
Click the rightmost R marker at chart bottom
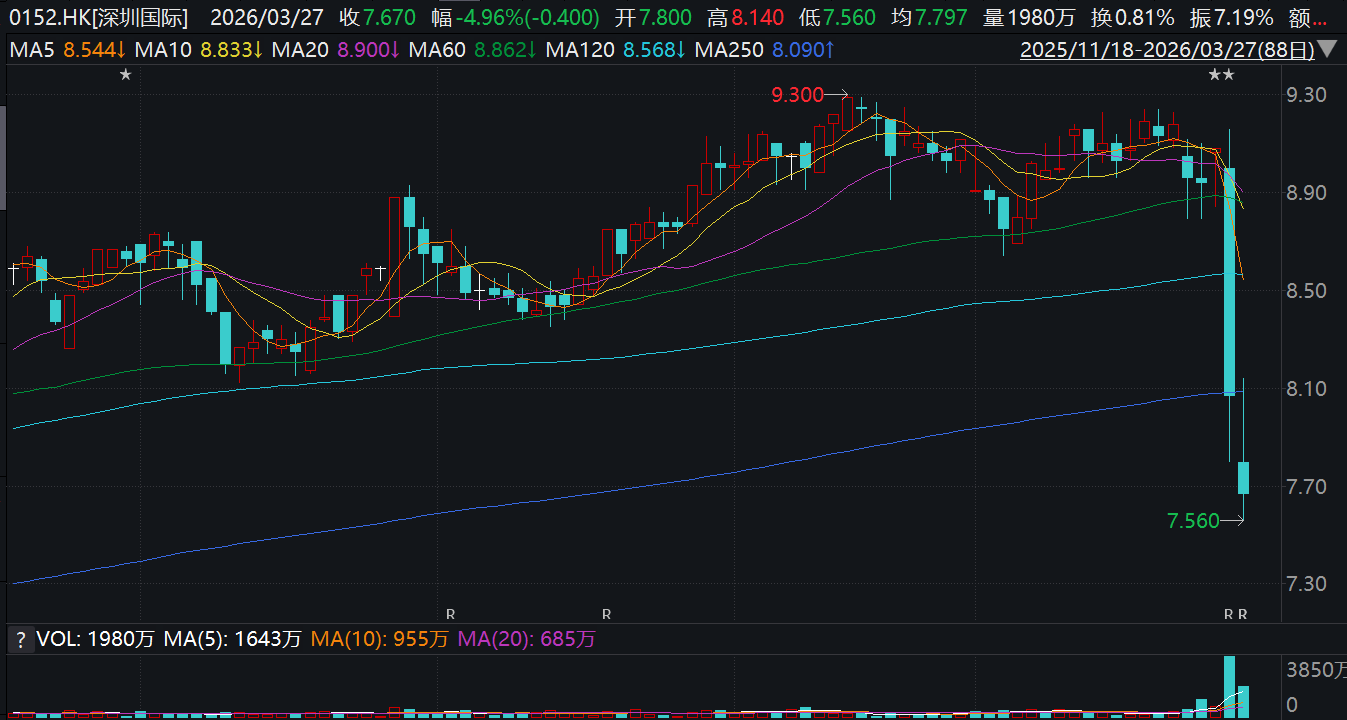(x=1243, y=613)
